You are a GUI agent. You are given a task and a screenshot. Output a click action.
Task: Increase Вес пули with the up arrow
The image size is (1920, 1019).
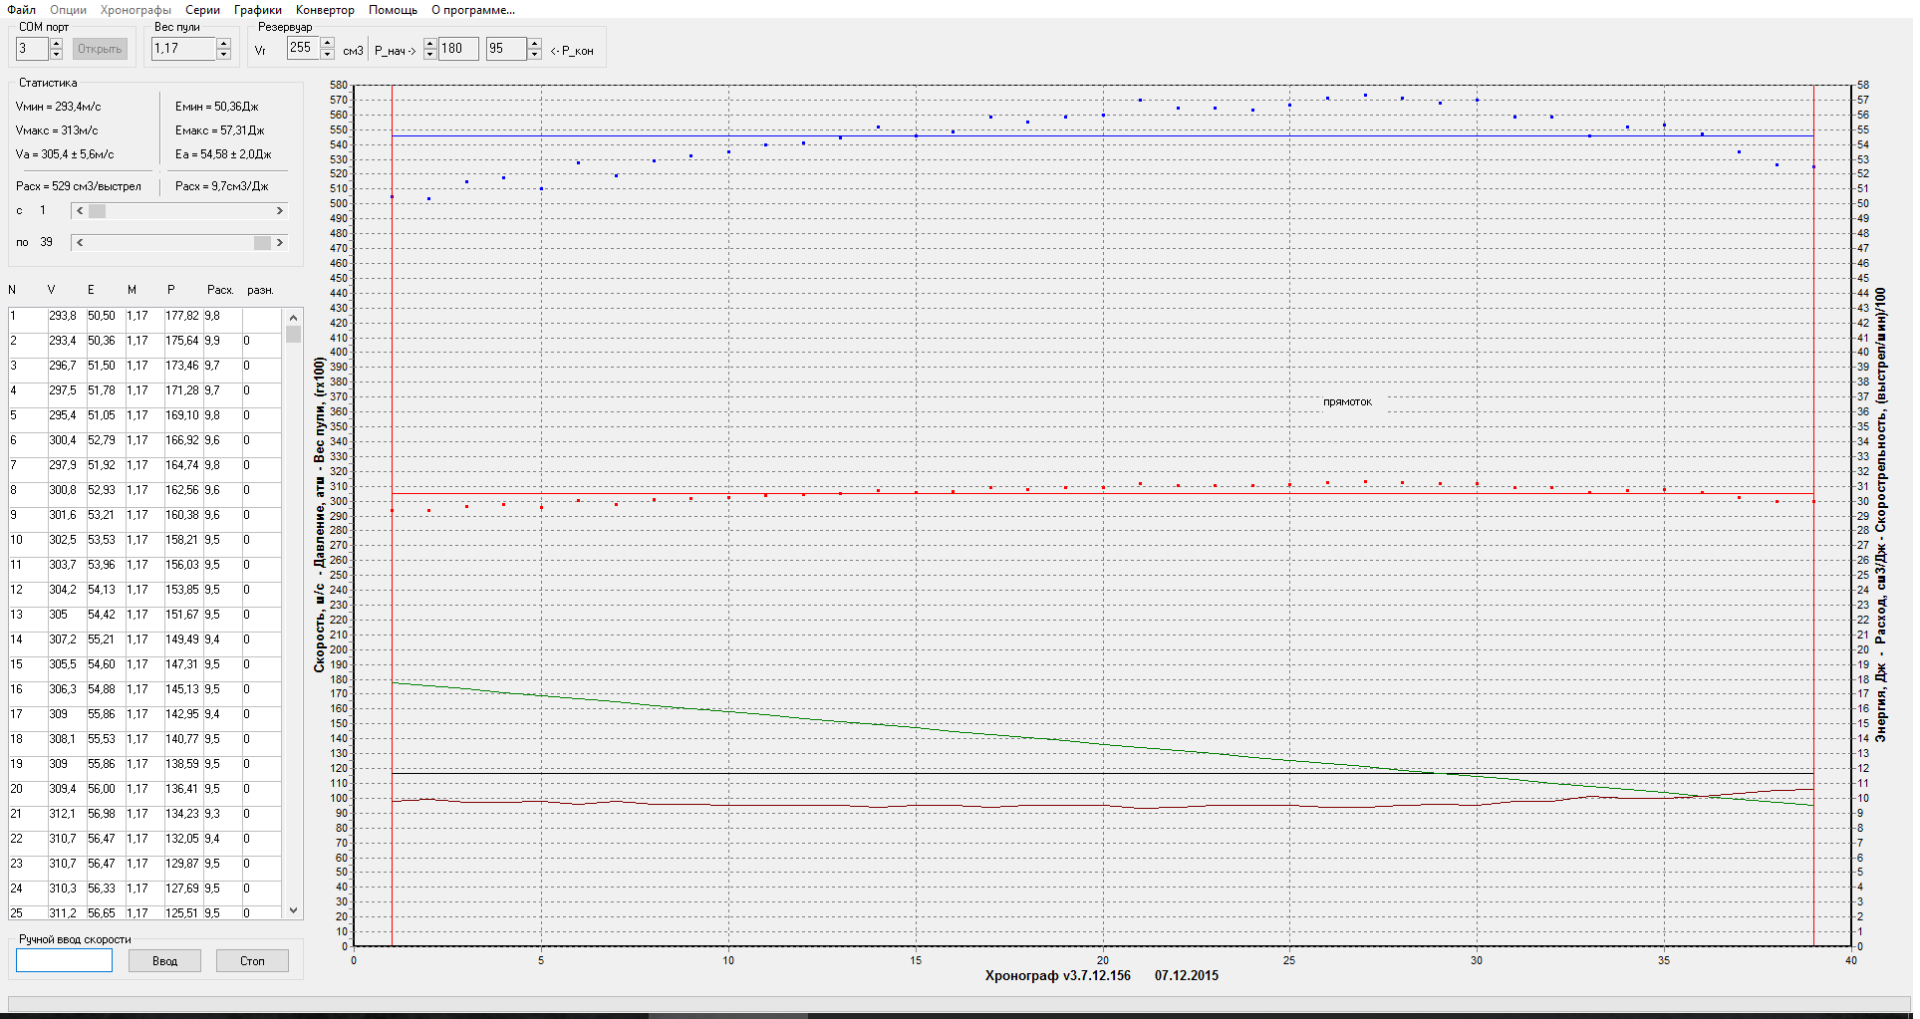tap(224, 43)
